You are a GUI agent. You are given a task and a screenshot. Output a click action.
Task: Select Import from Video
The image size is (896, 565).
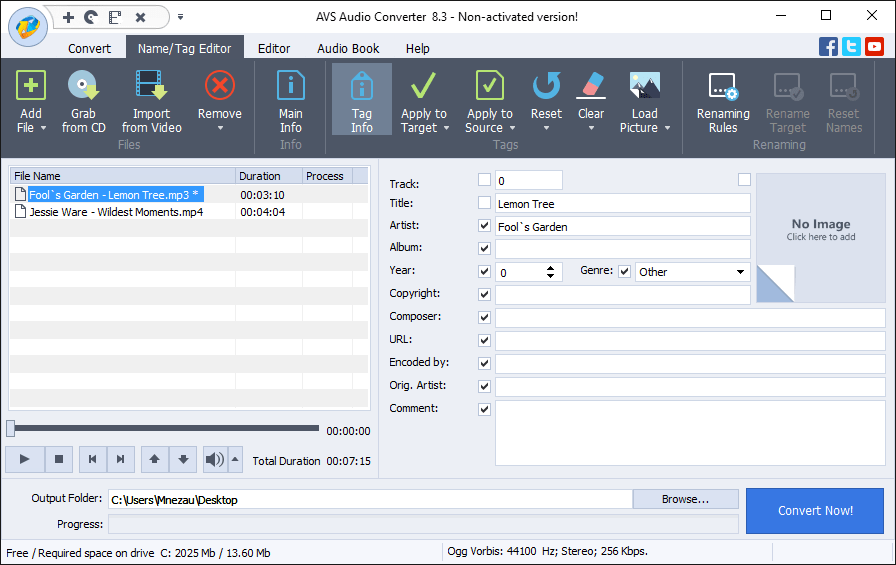tap(151, 86)
